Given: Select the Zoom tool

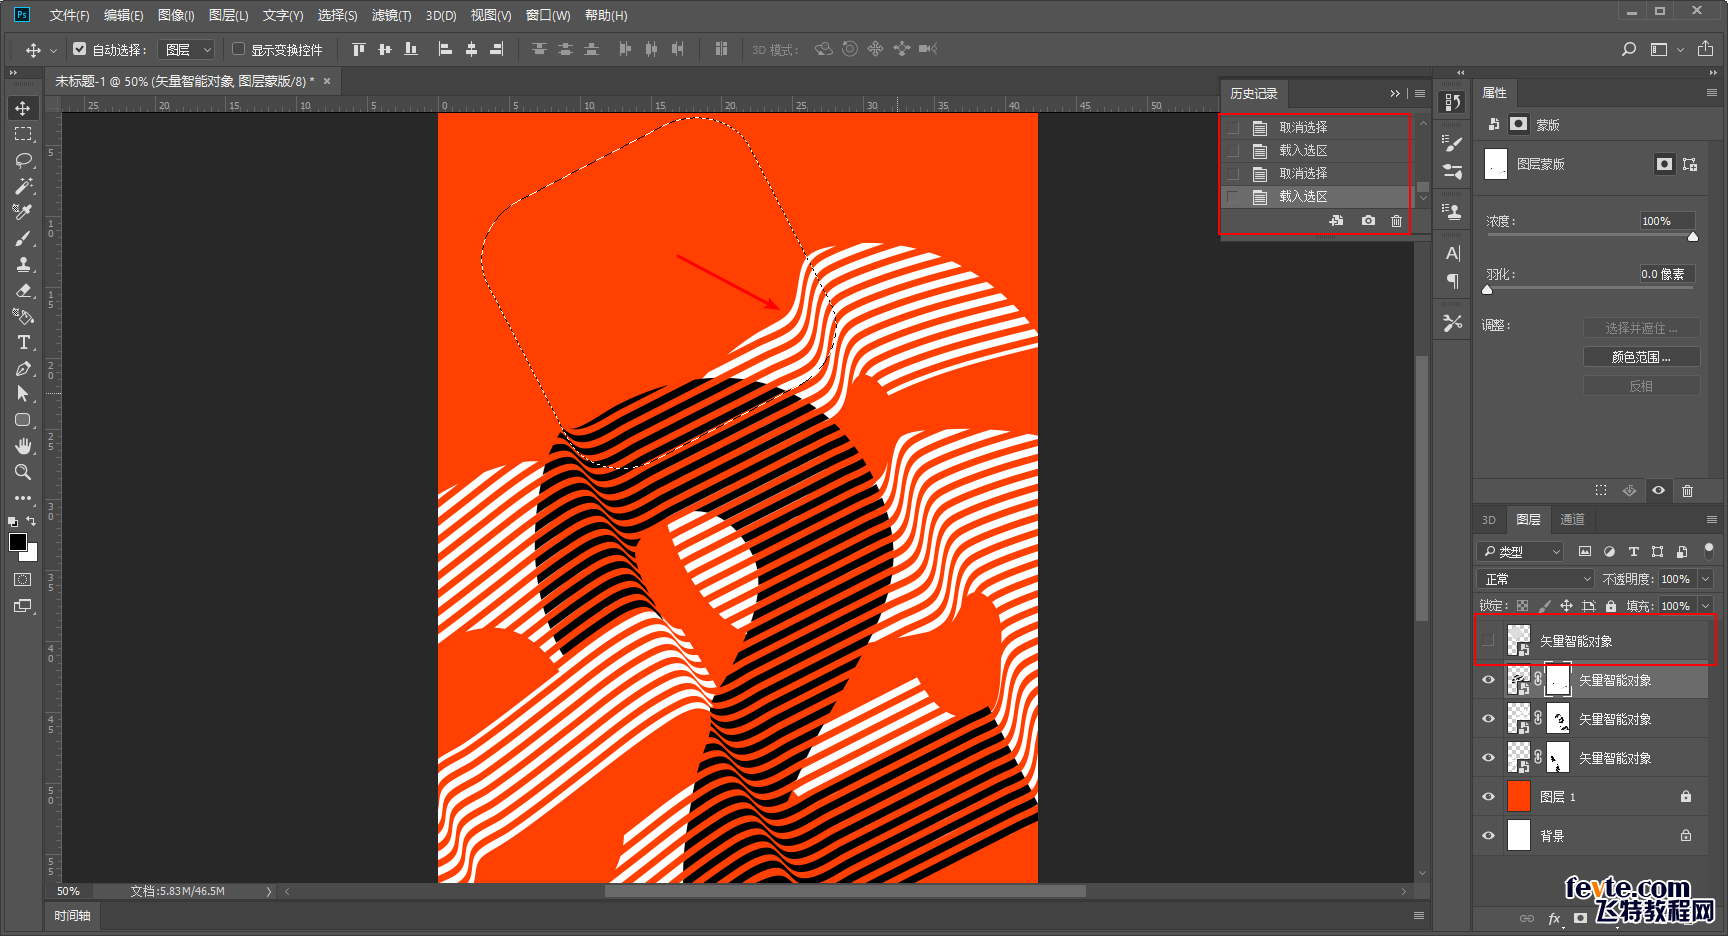Looking at the screenshot, I should [23, 472].
